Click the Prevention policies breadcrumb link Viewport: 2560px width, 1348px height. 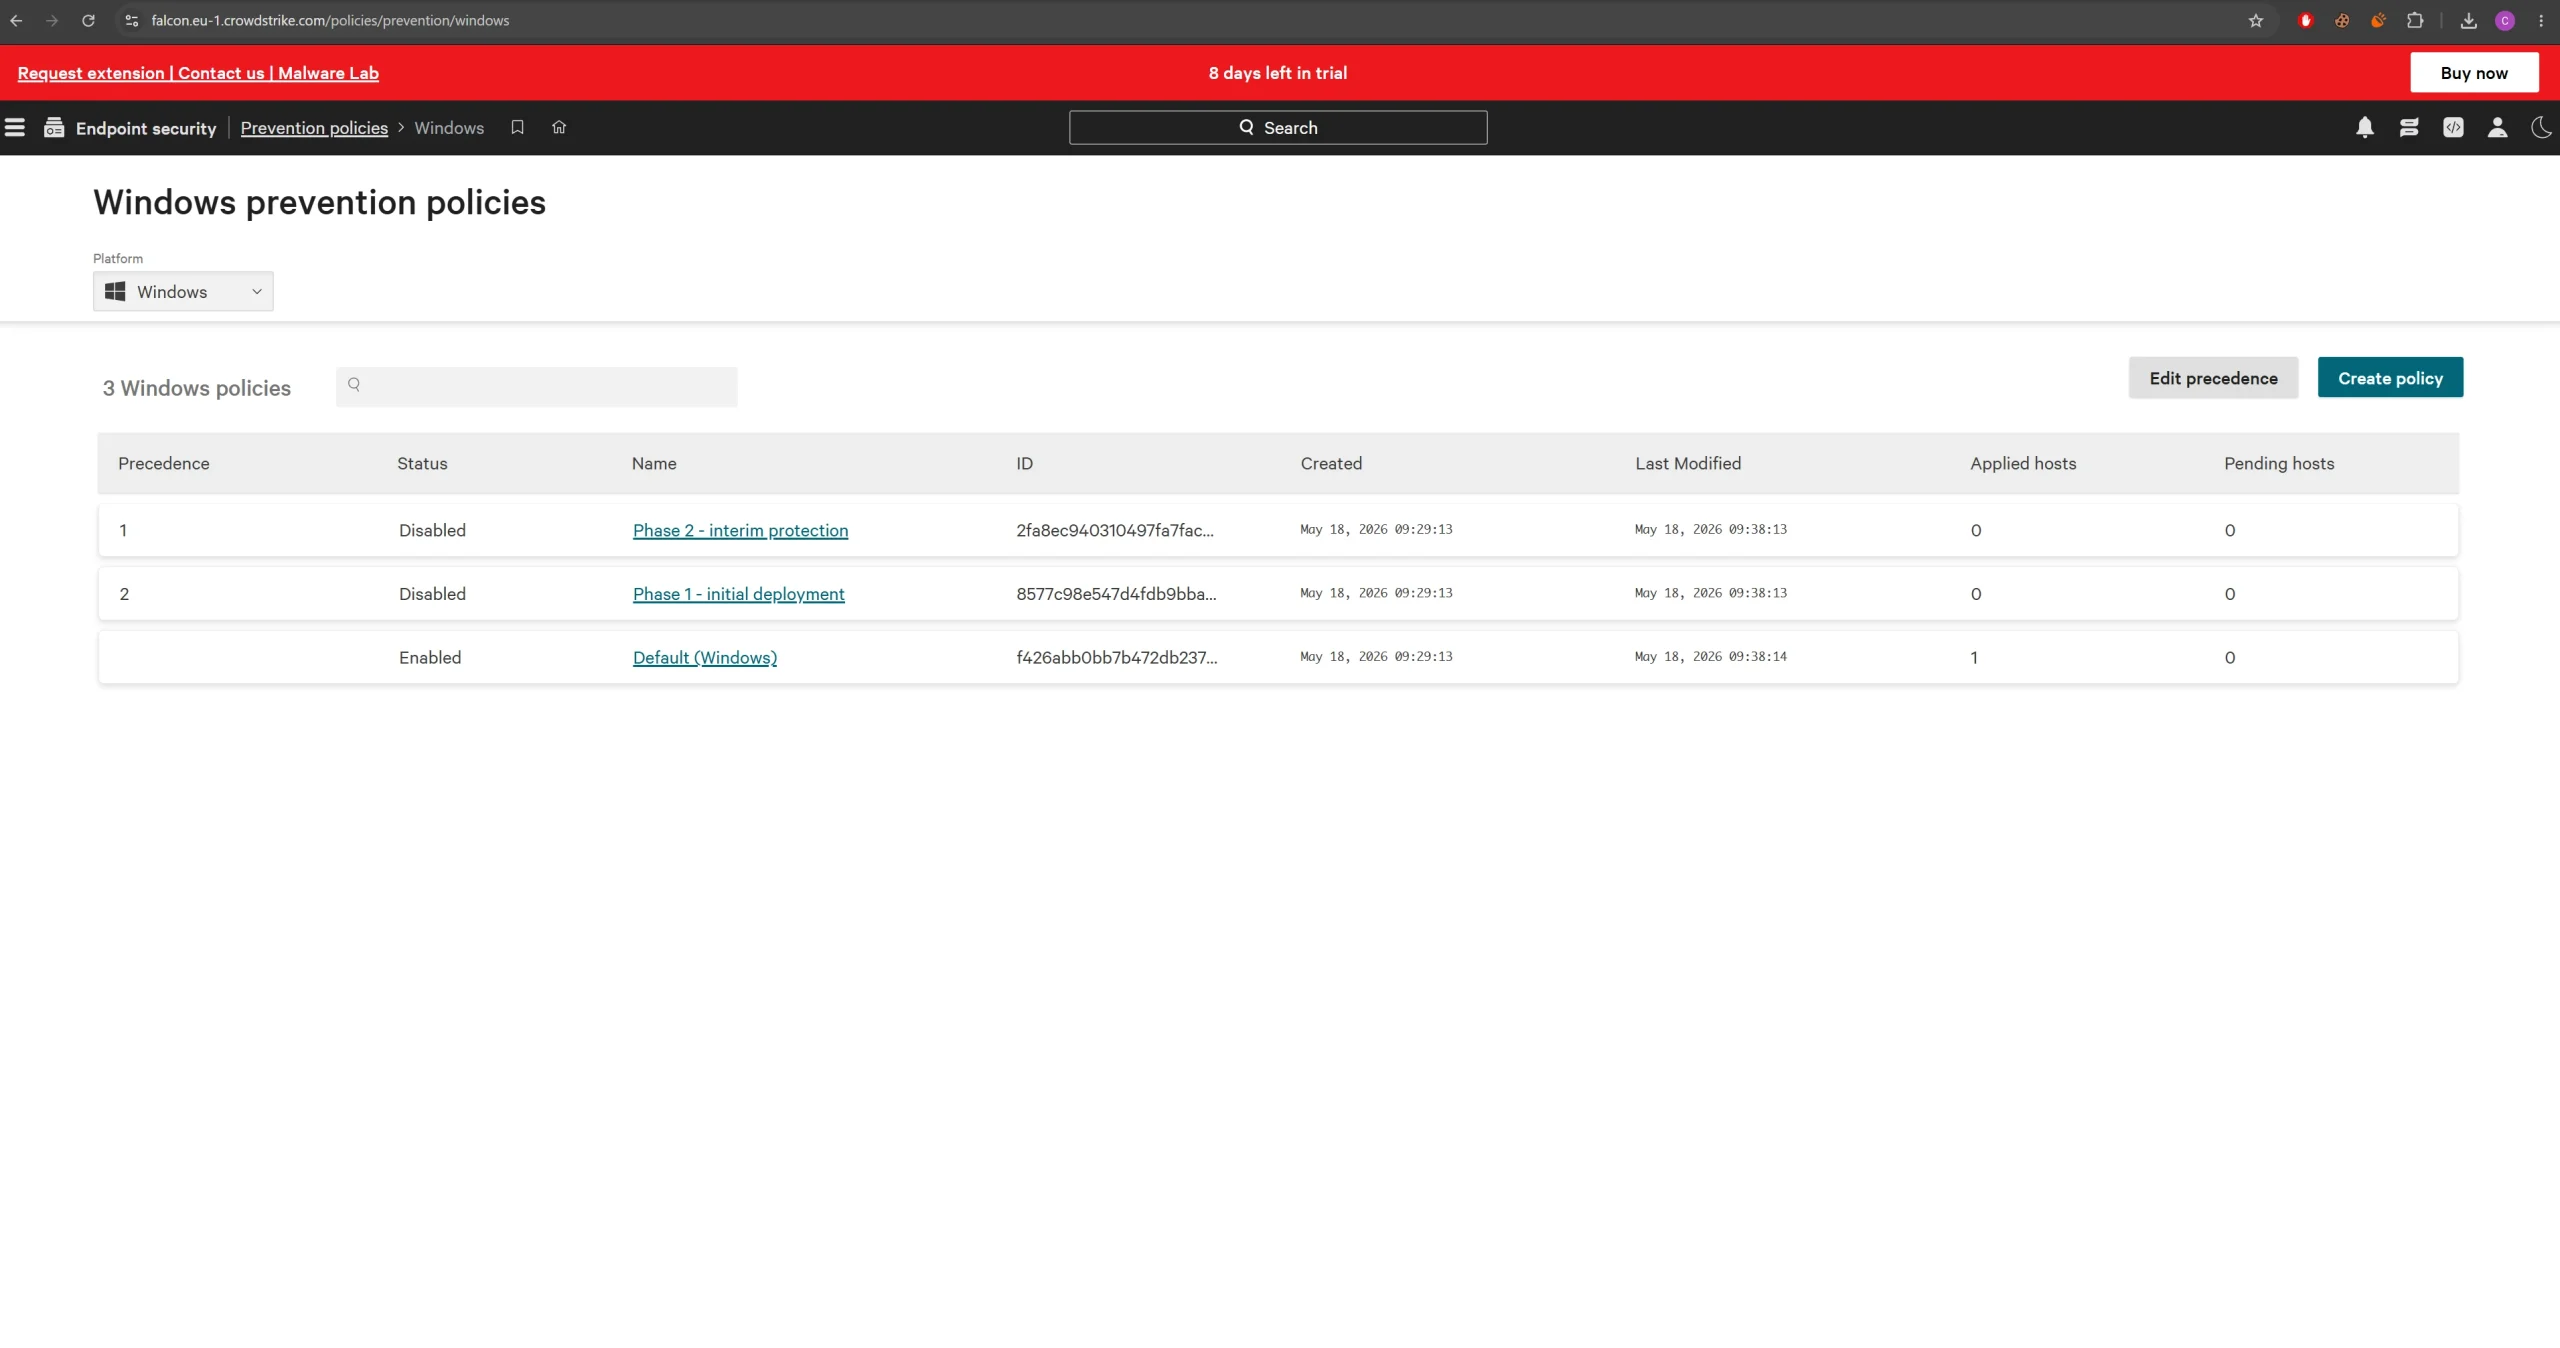(314, 128)
